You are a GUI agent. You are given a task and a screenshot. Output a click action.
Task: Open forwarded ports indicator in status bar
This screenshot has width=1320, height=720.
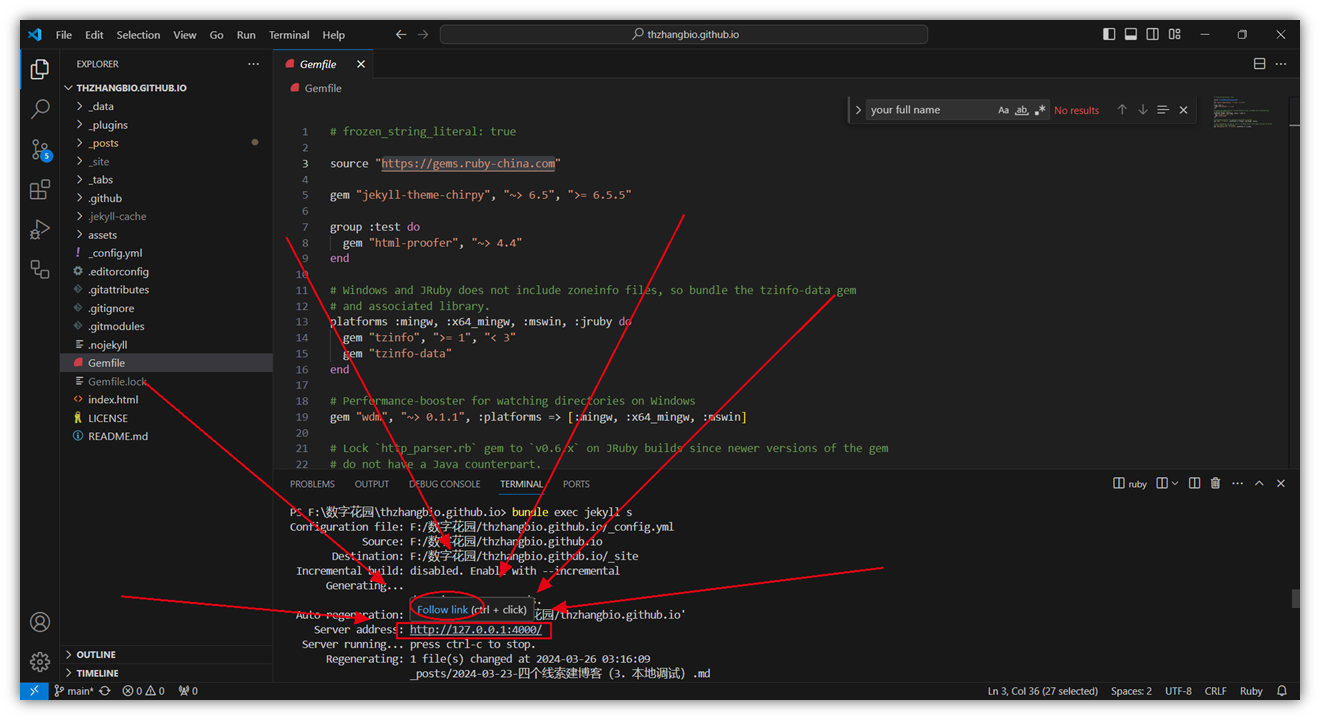coord(187,691)
